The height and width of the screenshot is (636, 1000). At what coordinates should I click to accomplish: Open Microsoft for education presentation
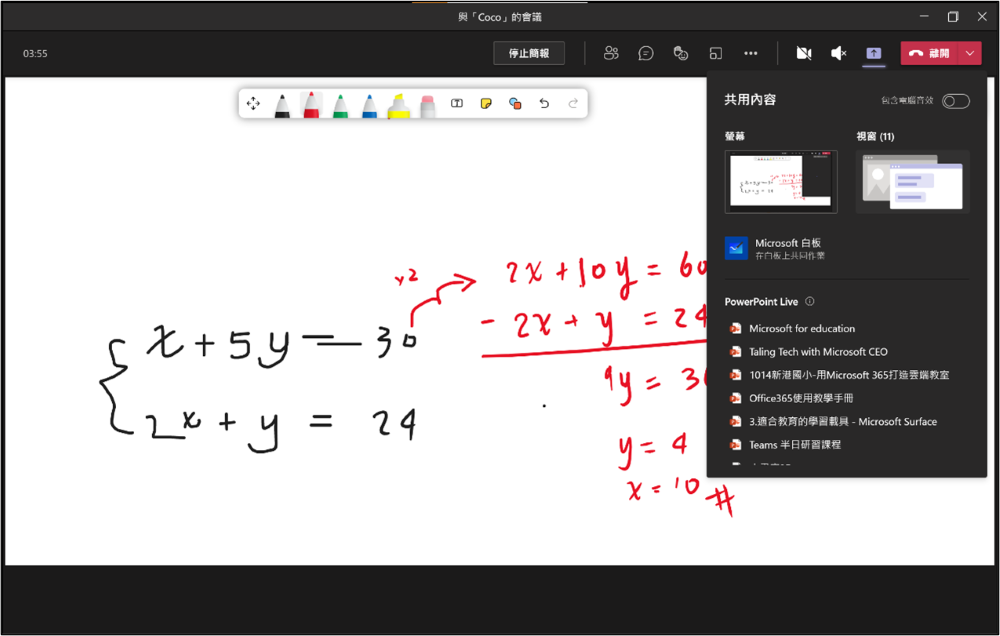coord(801,328)
